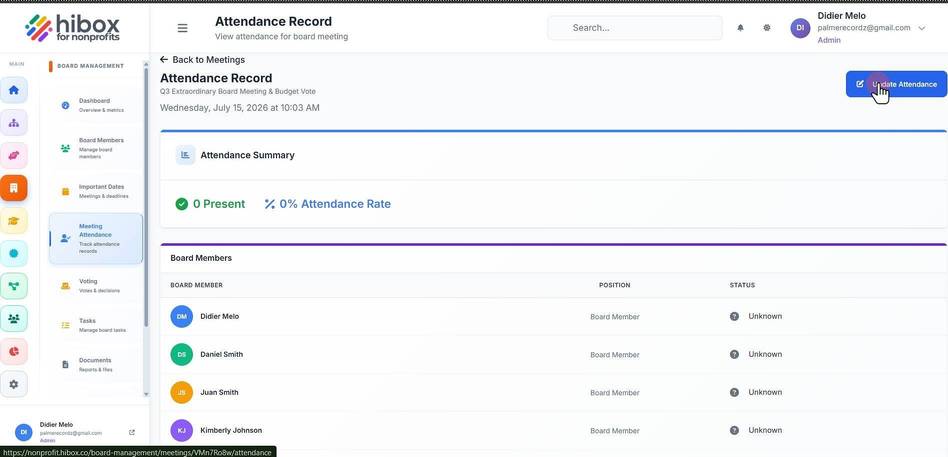Screen dimensions: 948x457
Task: Click the Kimberly Johnson name in table
Action: [x=231, y=430]
